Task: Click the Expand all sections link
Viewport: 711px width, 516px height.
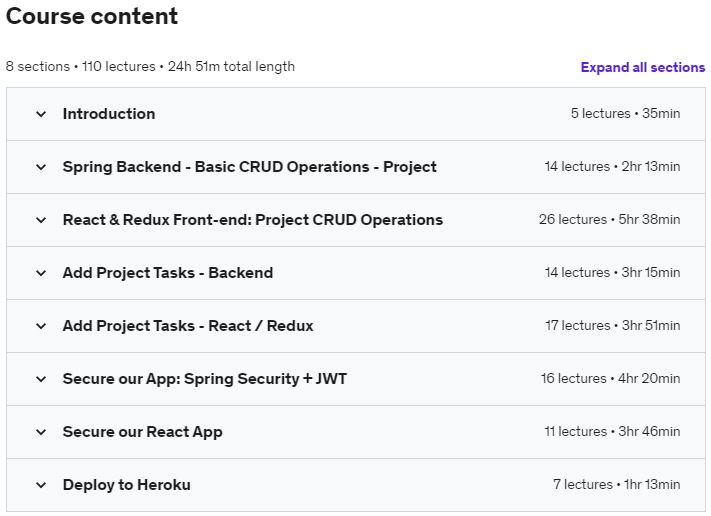Action: point(642,67)
